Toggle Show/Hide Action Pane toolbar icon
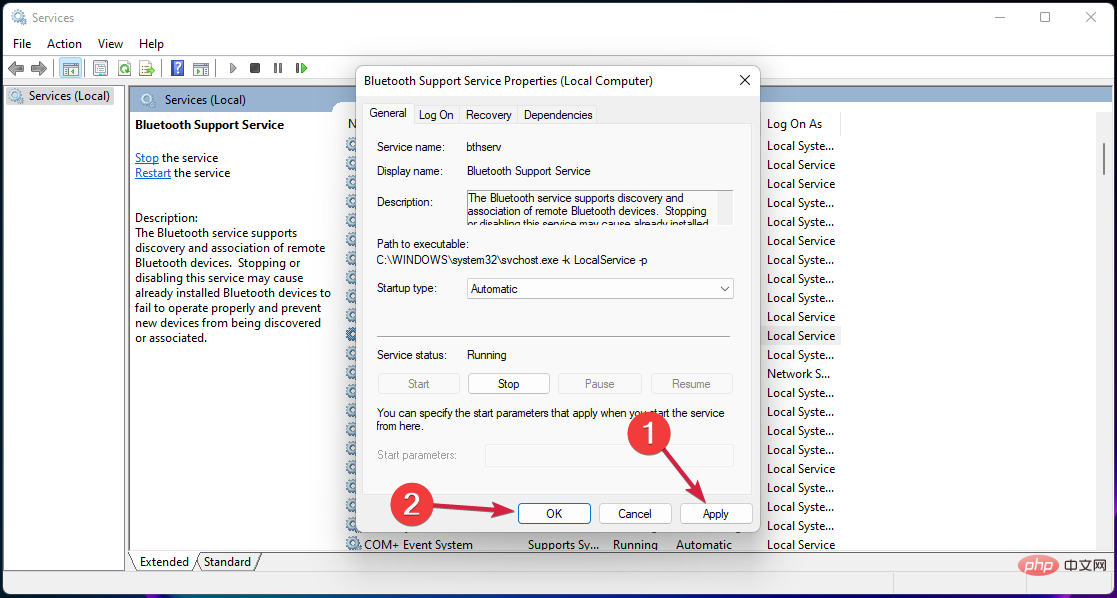 click(x=201, y=68)
